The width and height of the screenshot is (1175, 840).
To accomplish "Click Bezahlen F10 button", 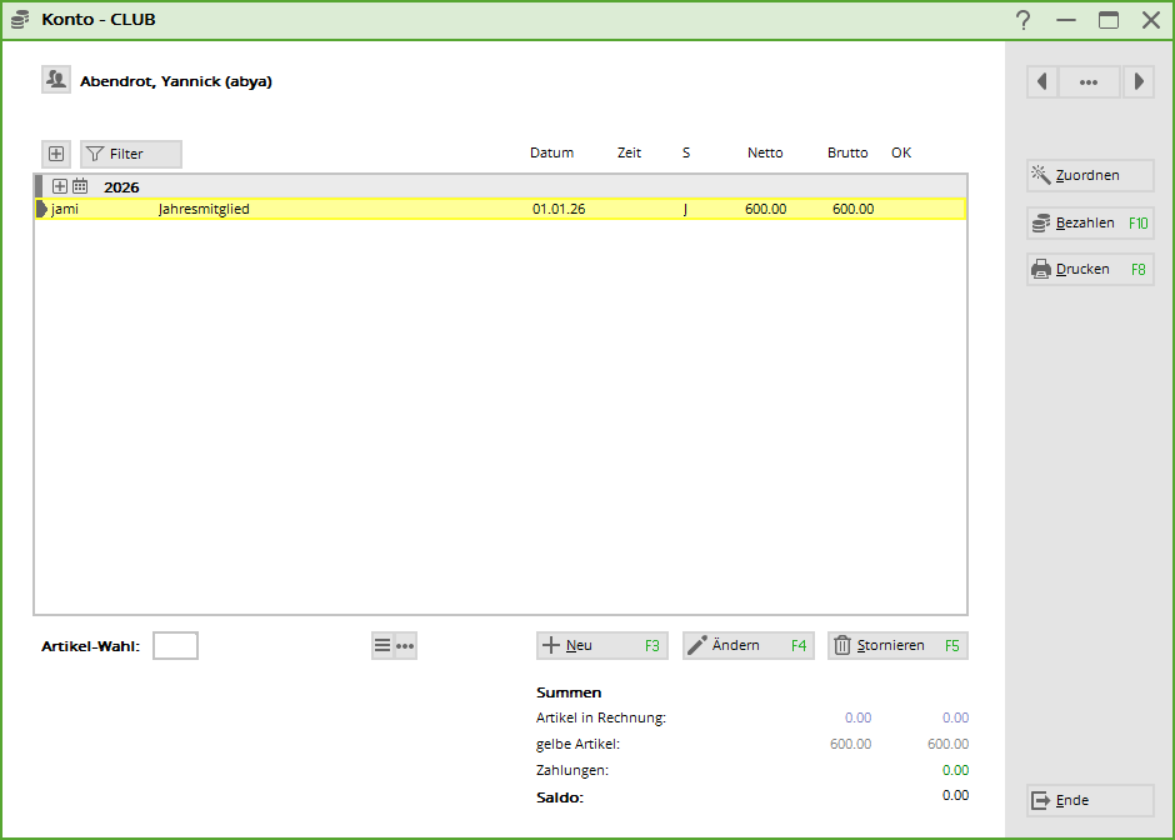I will click(1090, 223).
